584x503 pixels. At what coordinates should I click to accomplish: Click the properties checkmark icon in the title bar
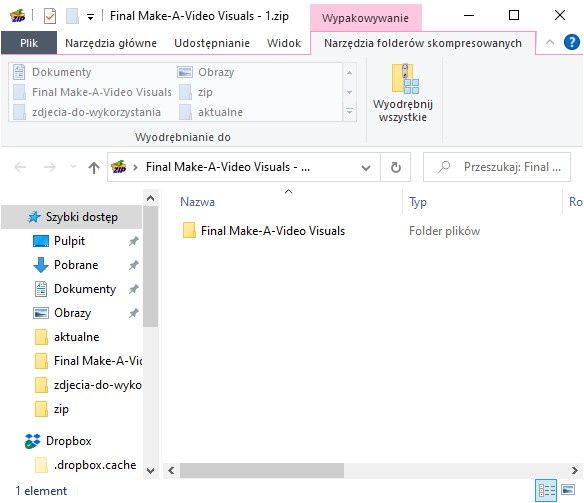pos(50,16)
